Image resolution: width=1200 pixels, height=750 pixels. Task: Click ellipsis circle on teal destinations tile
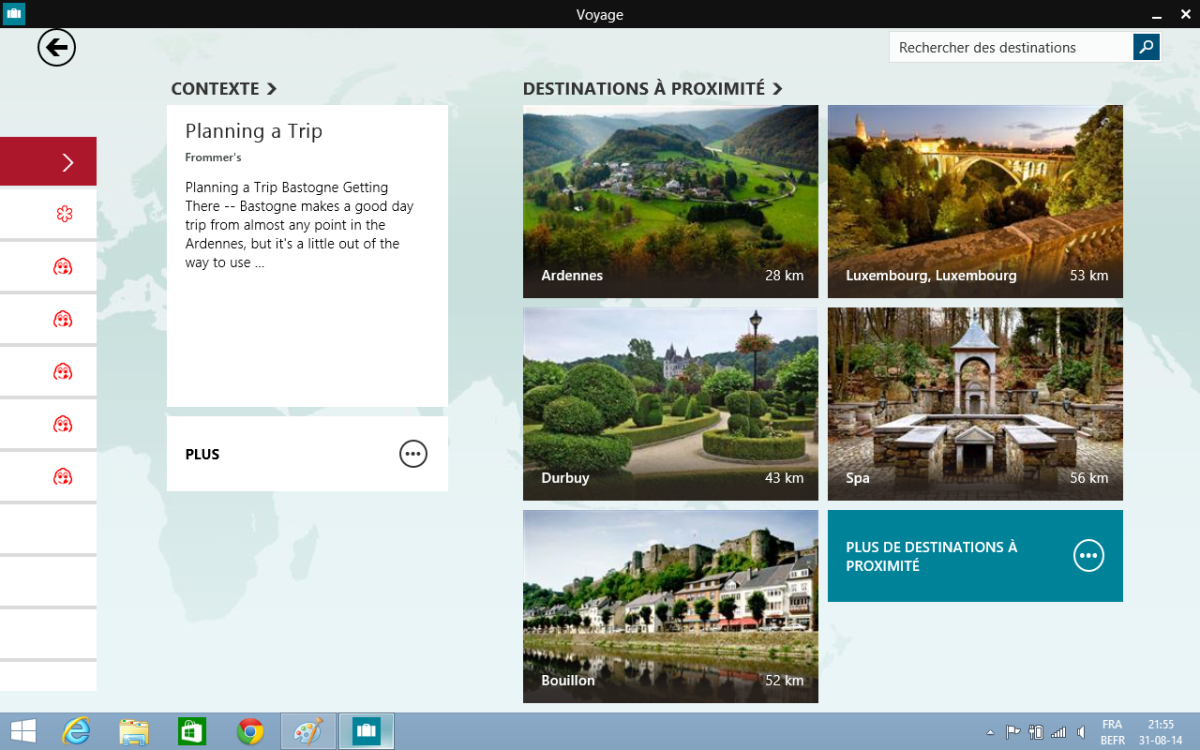[x=1089, y=555]
